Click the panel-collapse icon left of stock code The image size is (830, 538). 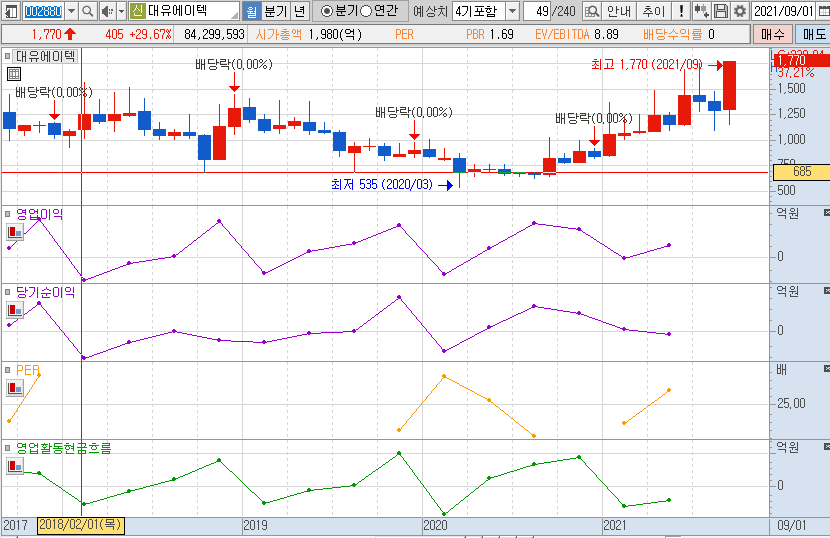(x=11, y=11)
